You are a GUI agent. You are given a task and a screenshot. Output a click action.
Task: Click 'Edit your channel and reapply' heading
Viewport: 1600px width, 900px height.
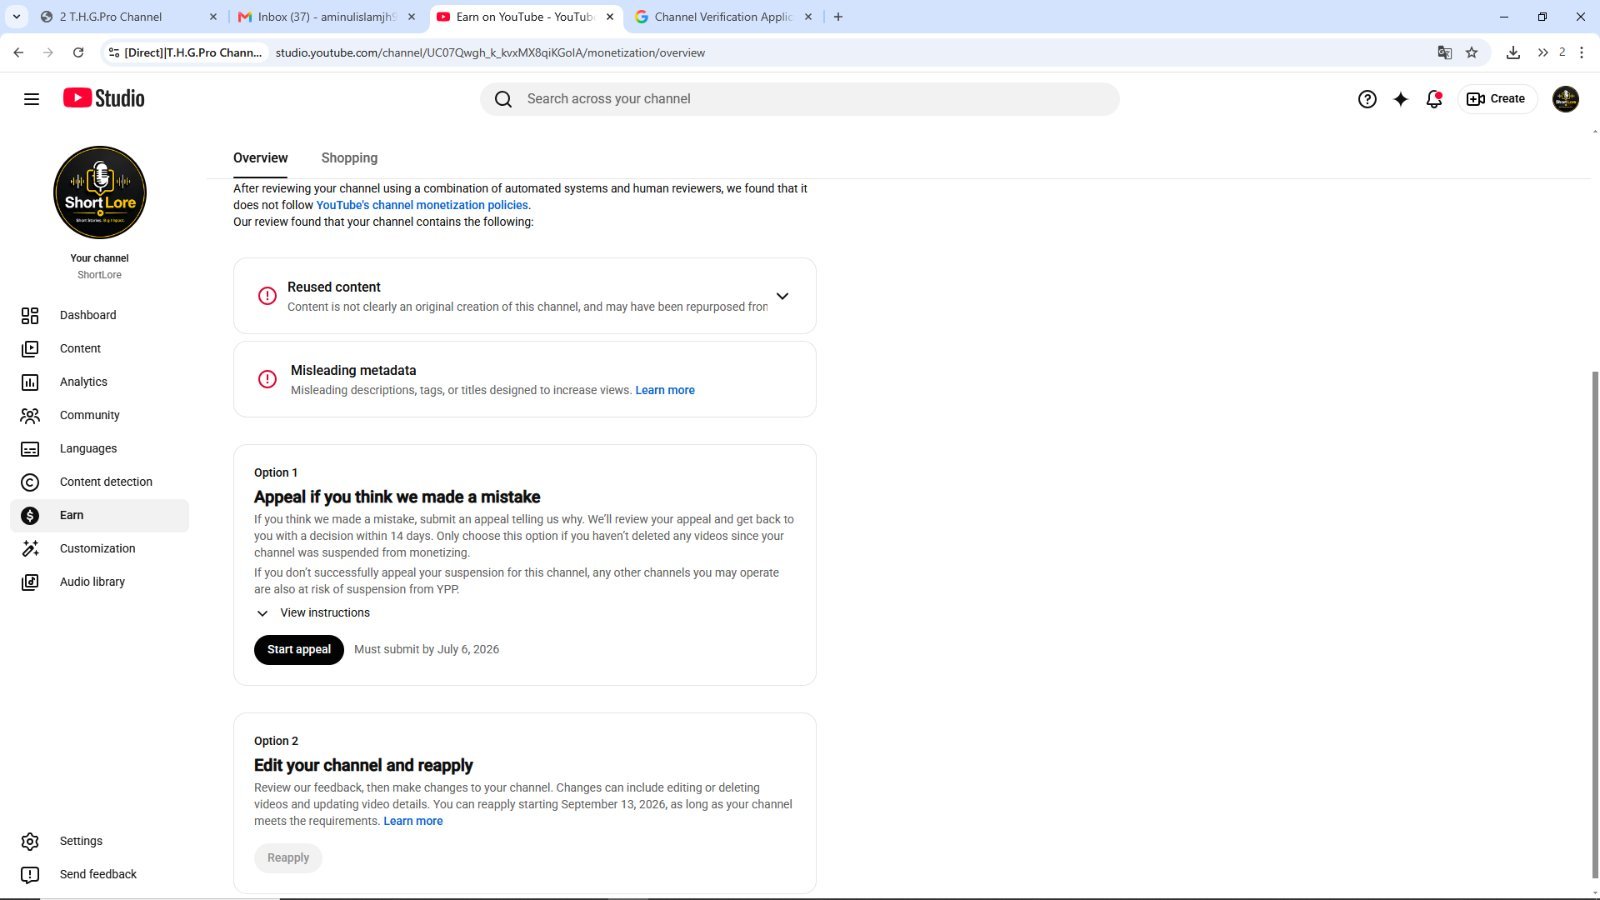[x=363, y=766]
